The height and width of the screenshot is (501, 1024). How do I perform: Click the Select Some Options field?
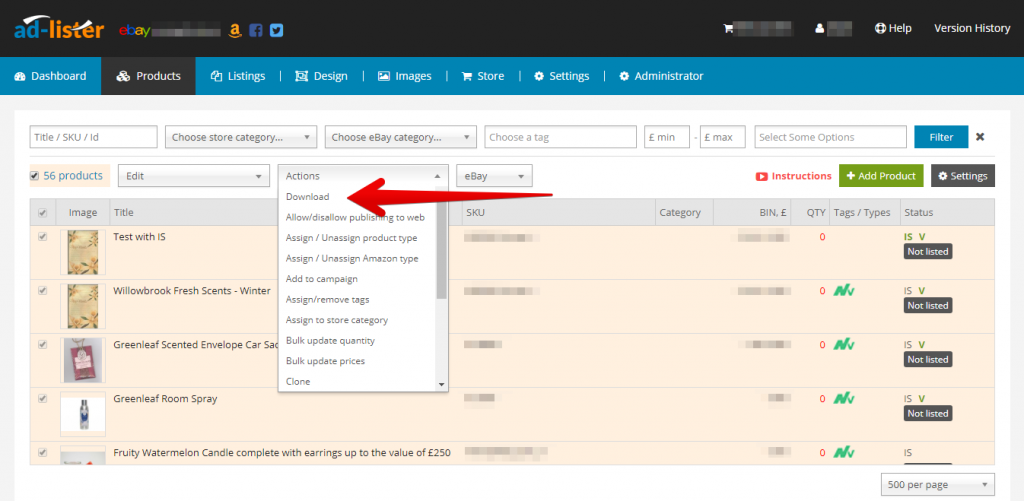tap(831, 137)
